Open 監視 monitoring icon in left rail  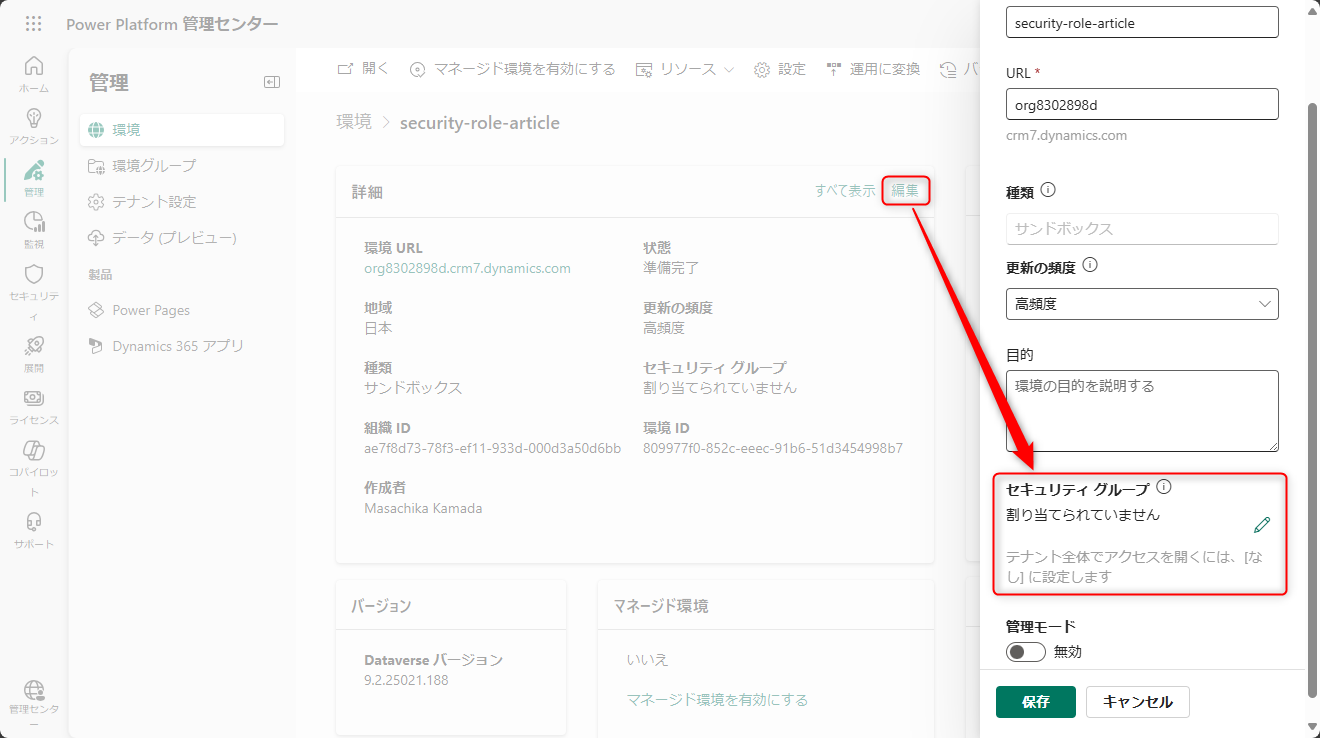click(x=34, y=223)
